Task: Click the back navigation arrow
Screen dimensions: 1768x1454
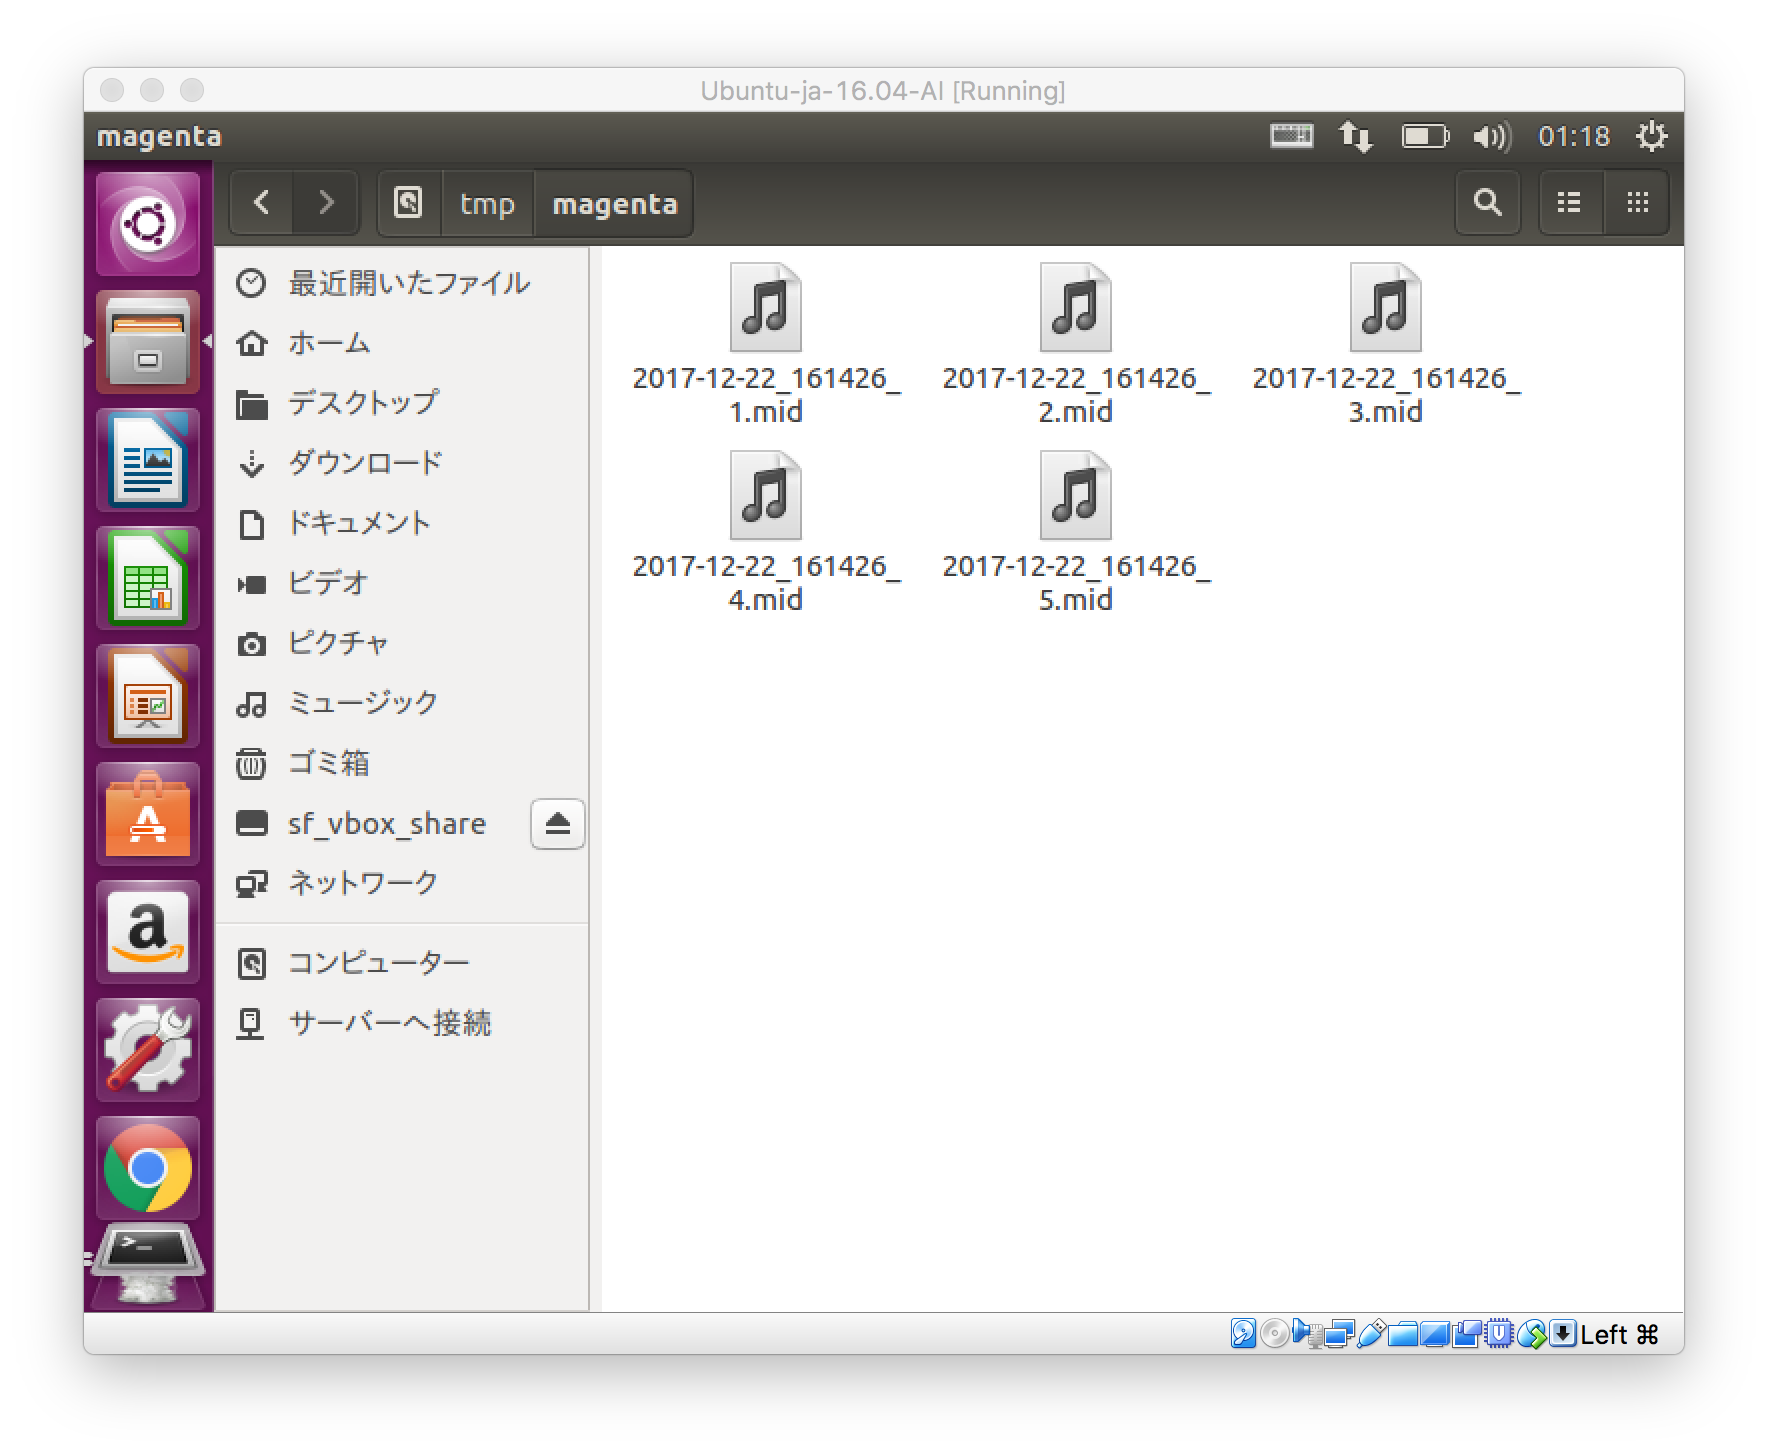Action: pos(261,202)
